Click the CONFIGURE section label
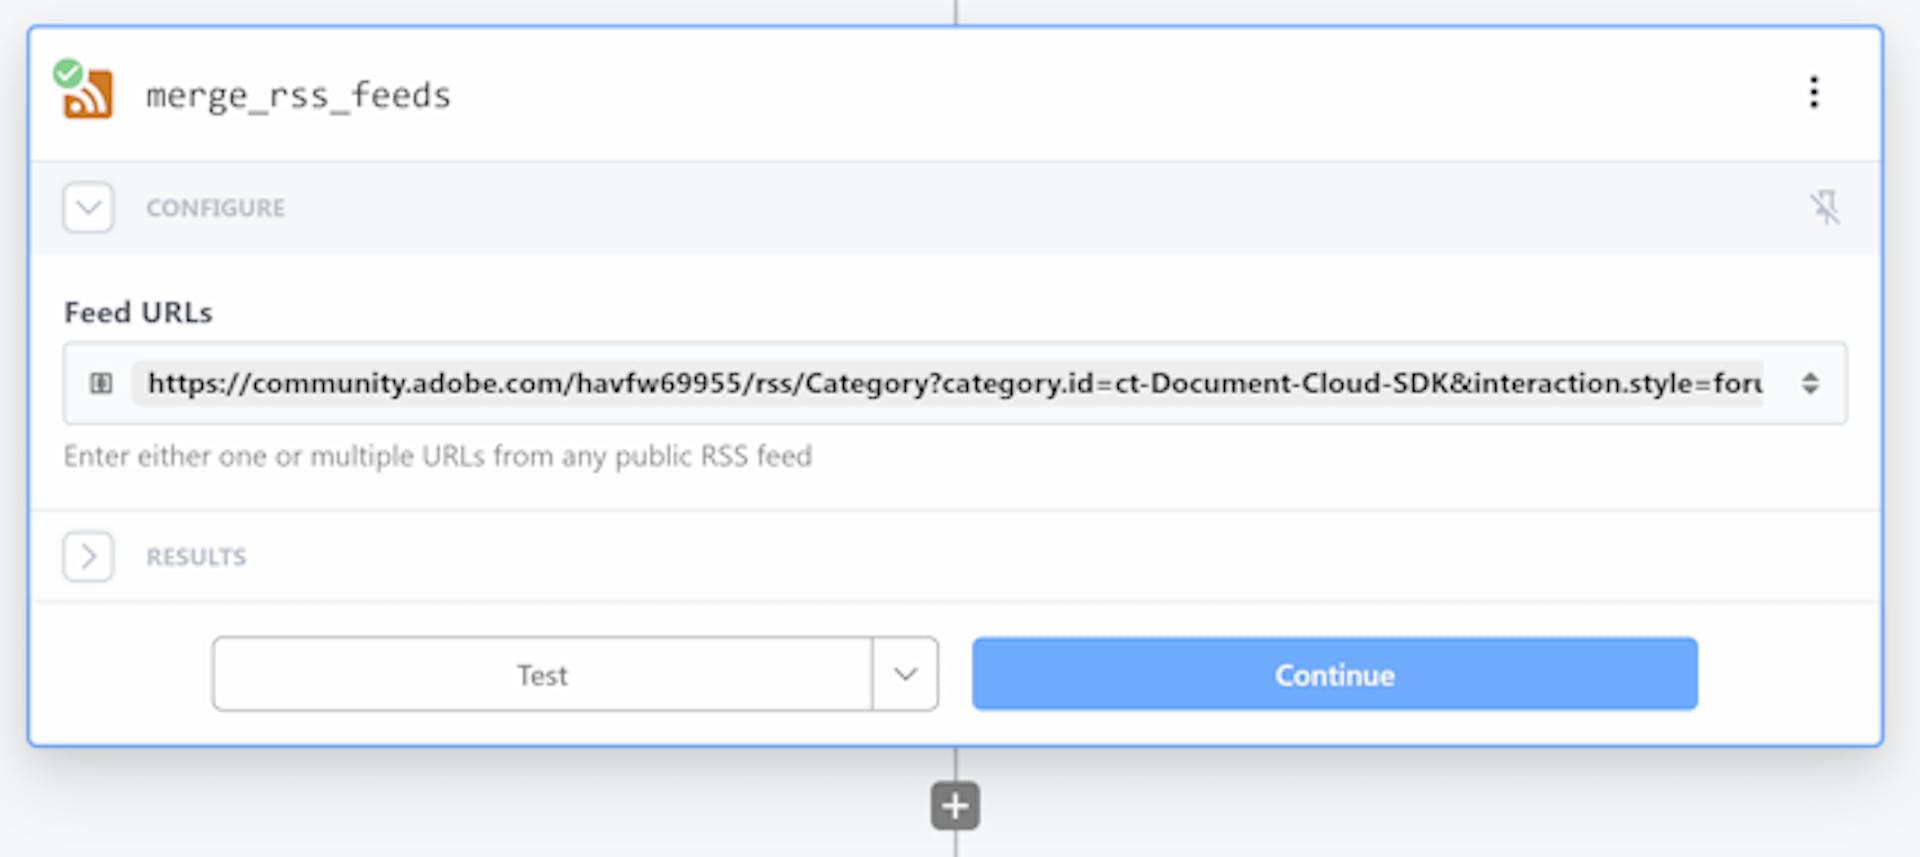The height and width of the screenshot is (857, 1920). (x=215, y=207)
